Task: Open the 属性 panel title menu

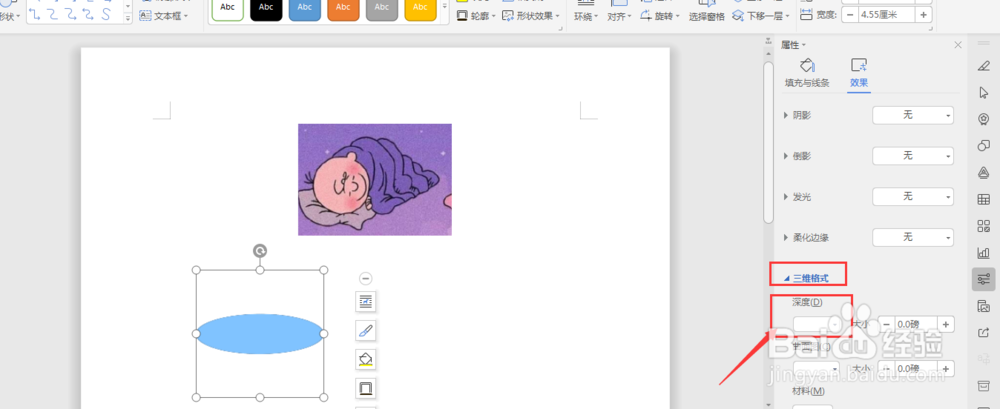Action: 793,45
